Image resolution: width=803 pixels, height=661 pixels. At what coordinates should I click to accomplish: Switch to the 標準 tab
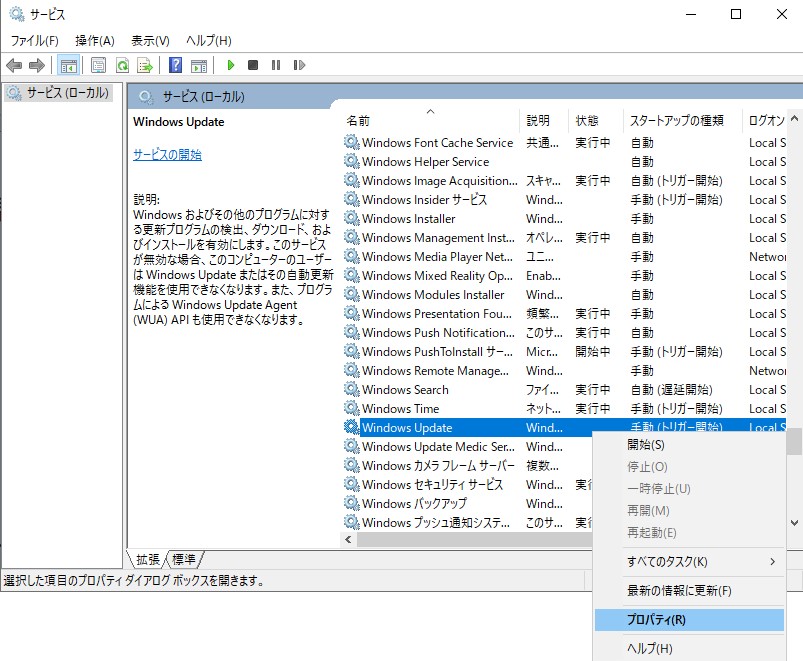pos(184,559)
